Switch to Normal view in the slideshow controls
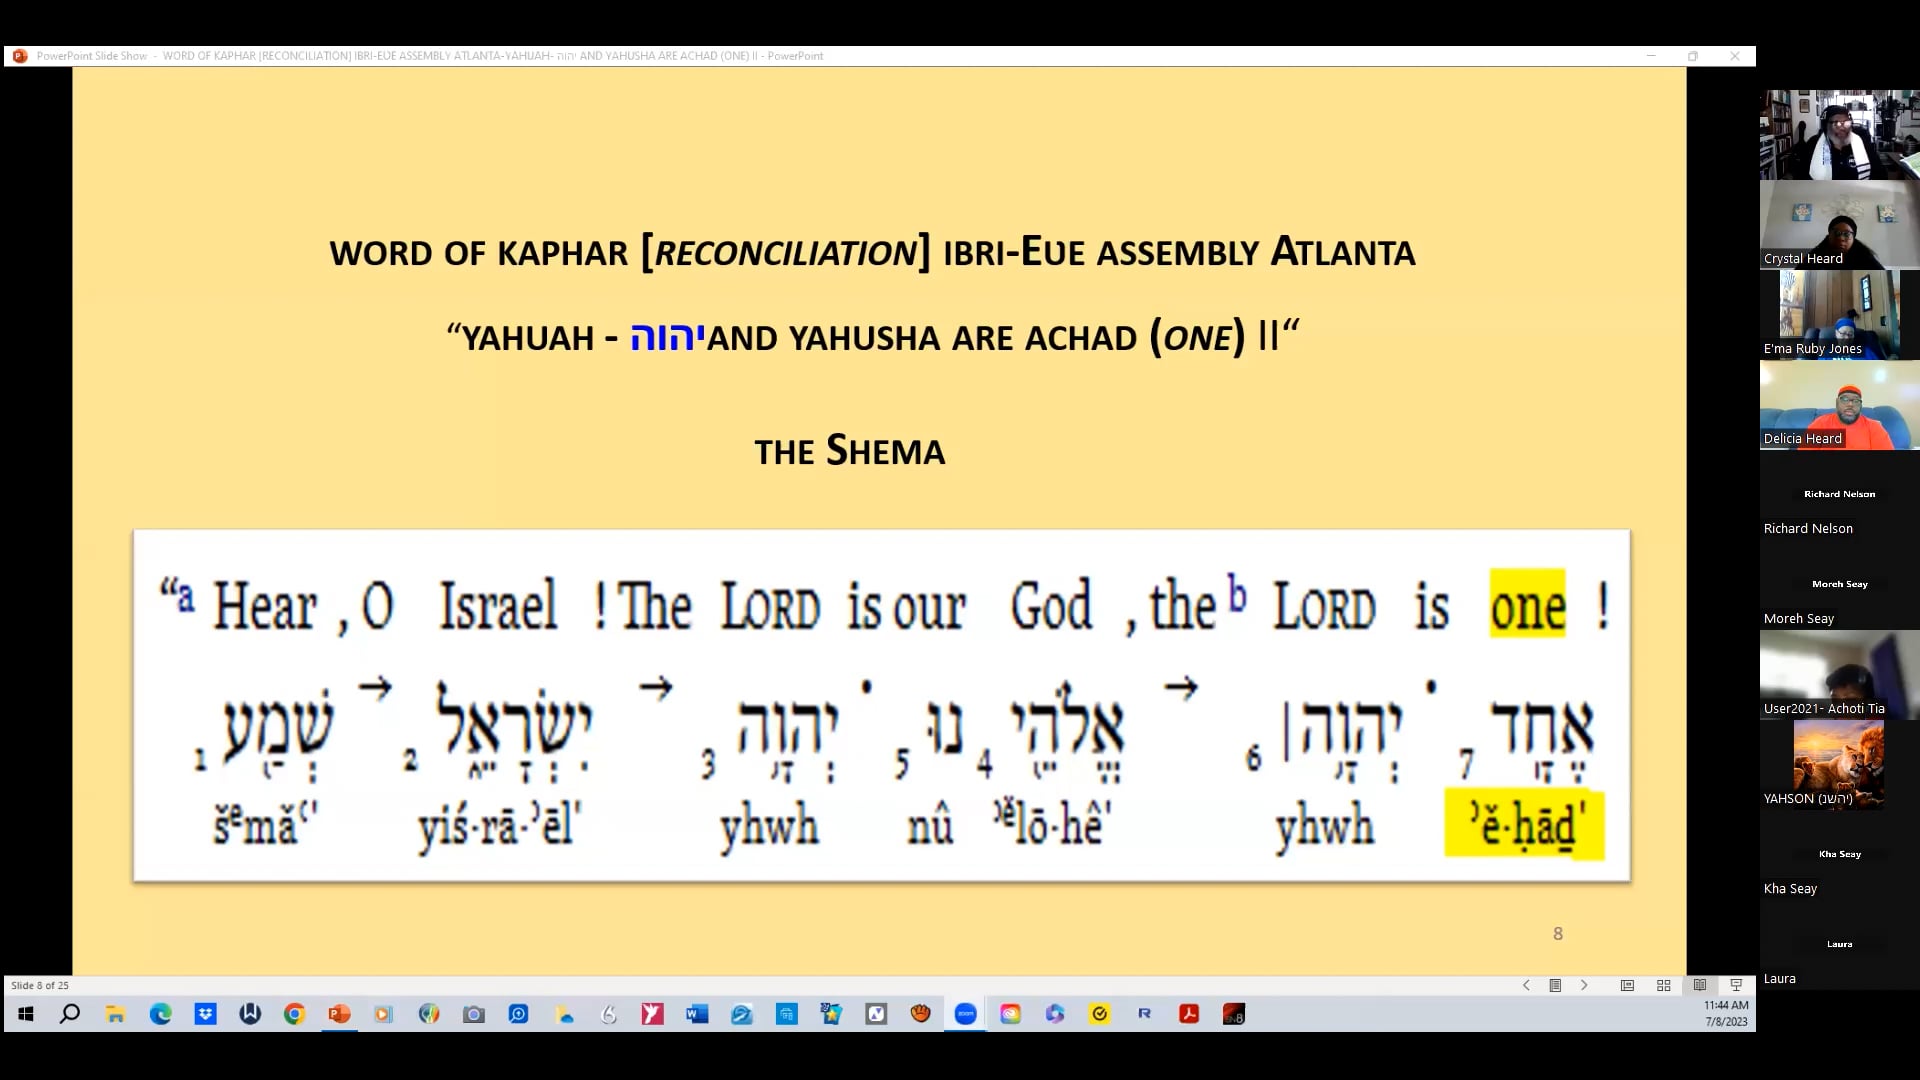 click(1628, 985)
